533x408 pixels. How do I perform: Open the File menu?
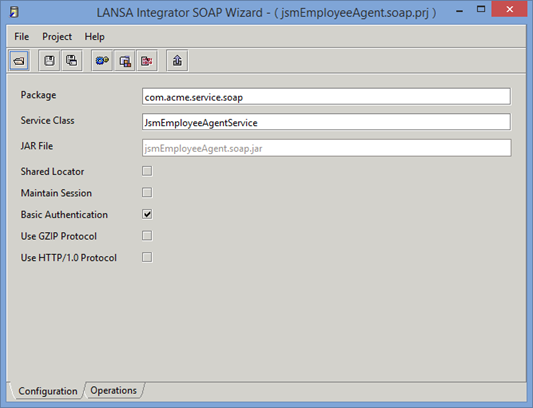pos(21,37)
